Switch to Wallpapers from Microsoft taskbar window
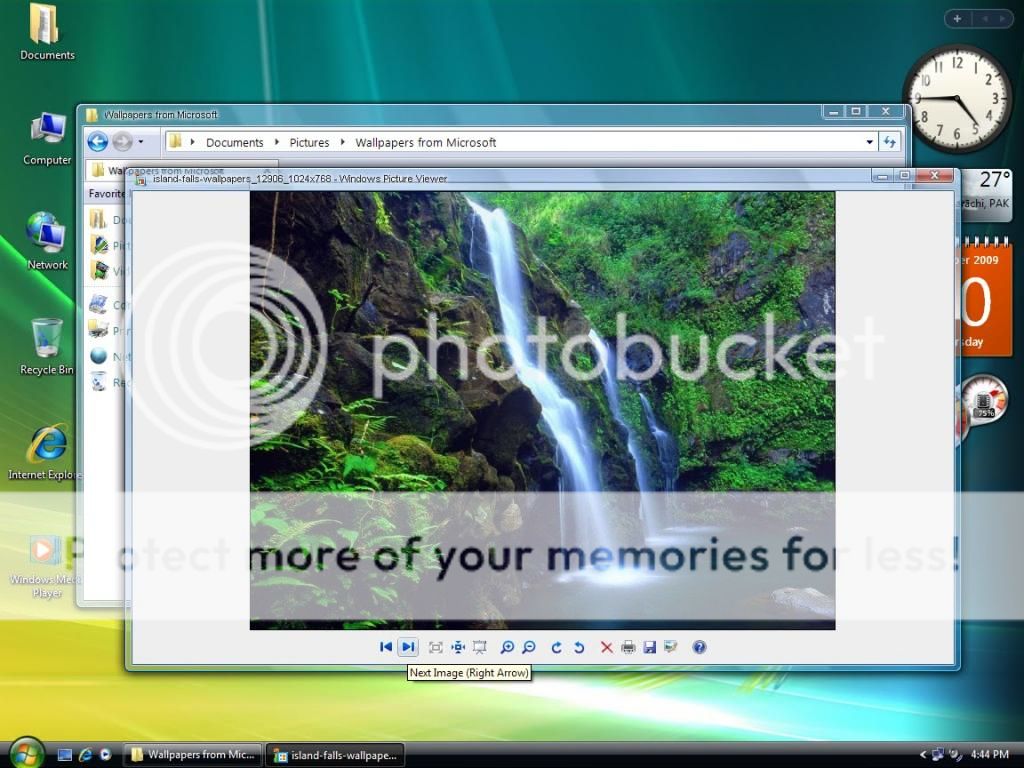 click(x=192, y=755)
